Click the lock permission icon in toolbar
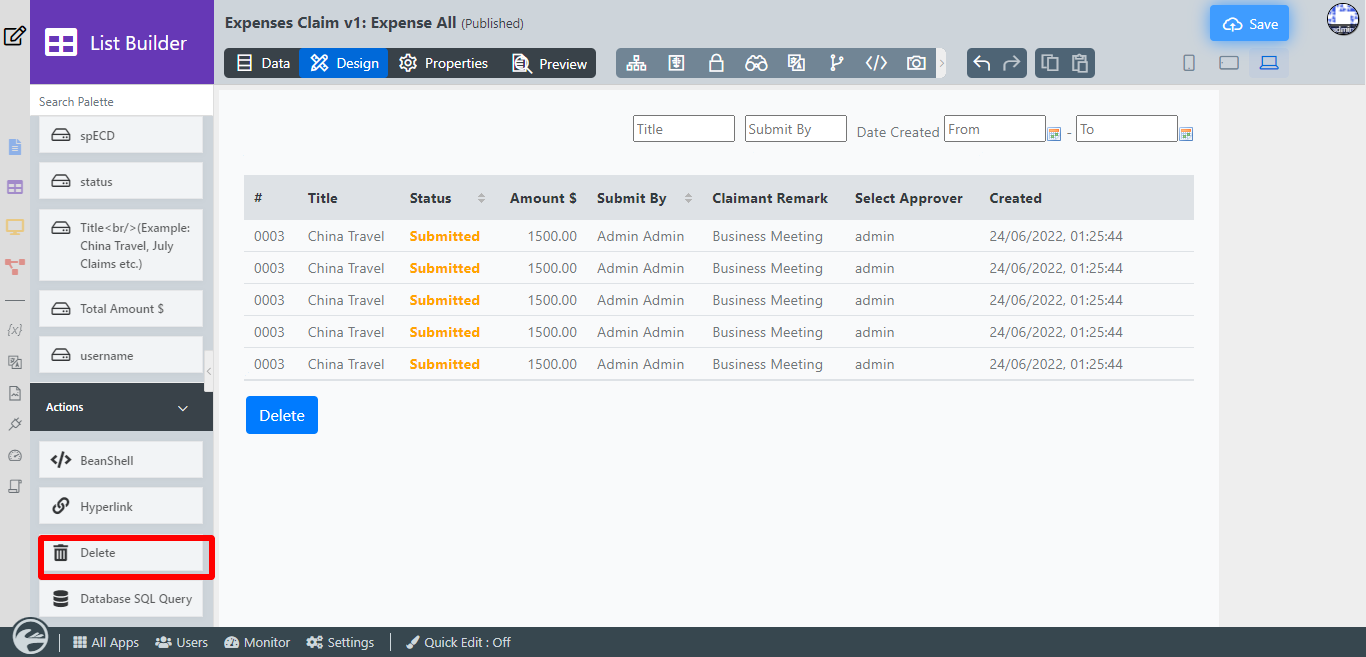Viewport: 1366px width, 657px height. point(716,63)
